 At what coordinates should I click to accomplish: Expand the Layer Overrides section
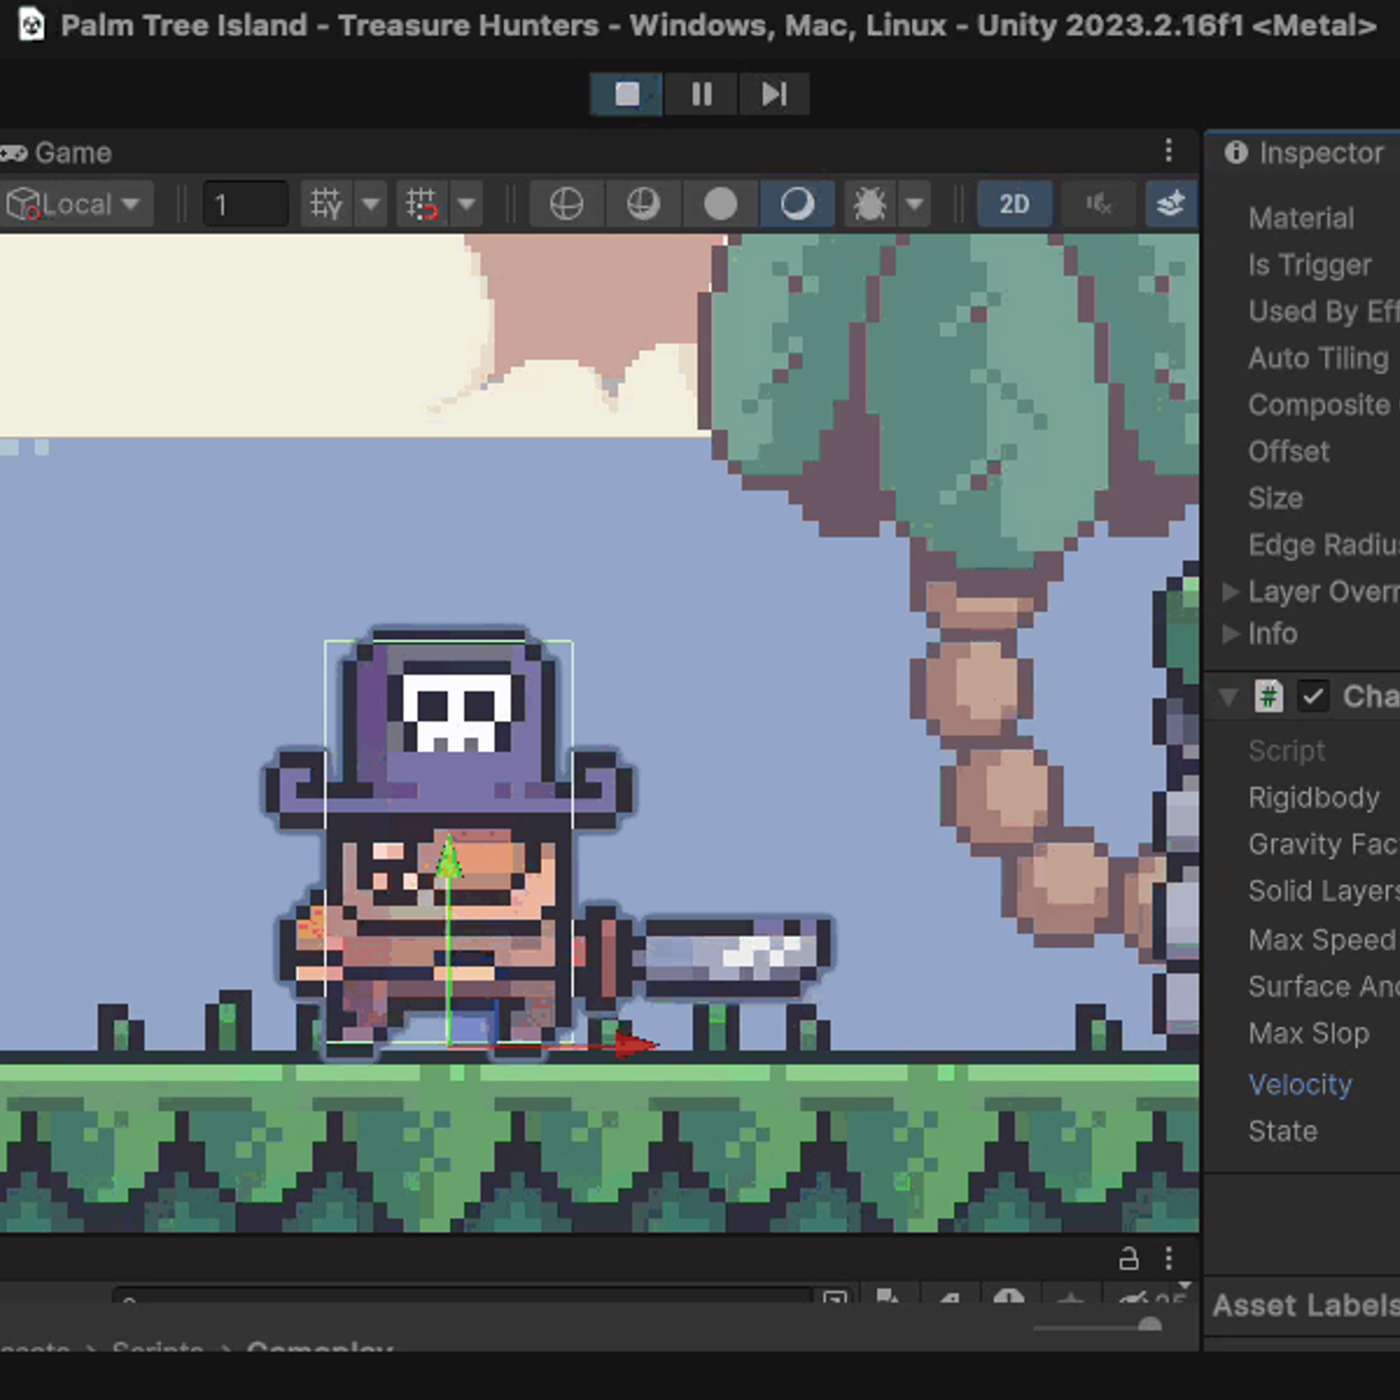(1230, 591)
